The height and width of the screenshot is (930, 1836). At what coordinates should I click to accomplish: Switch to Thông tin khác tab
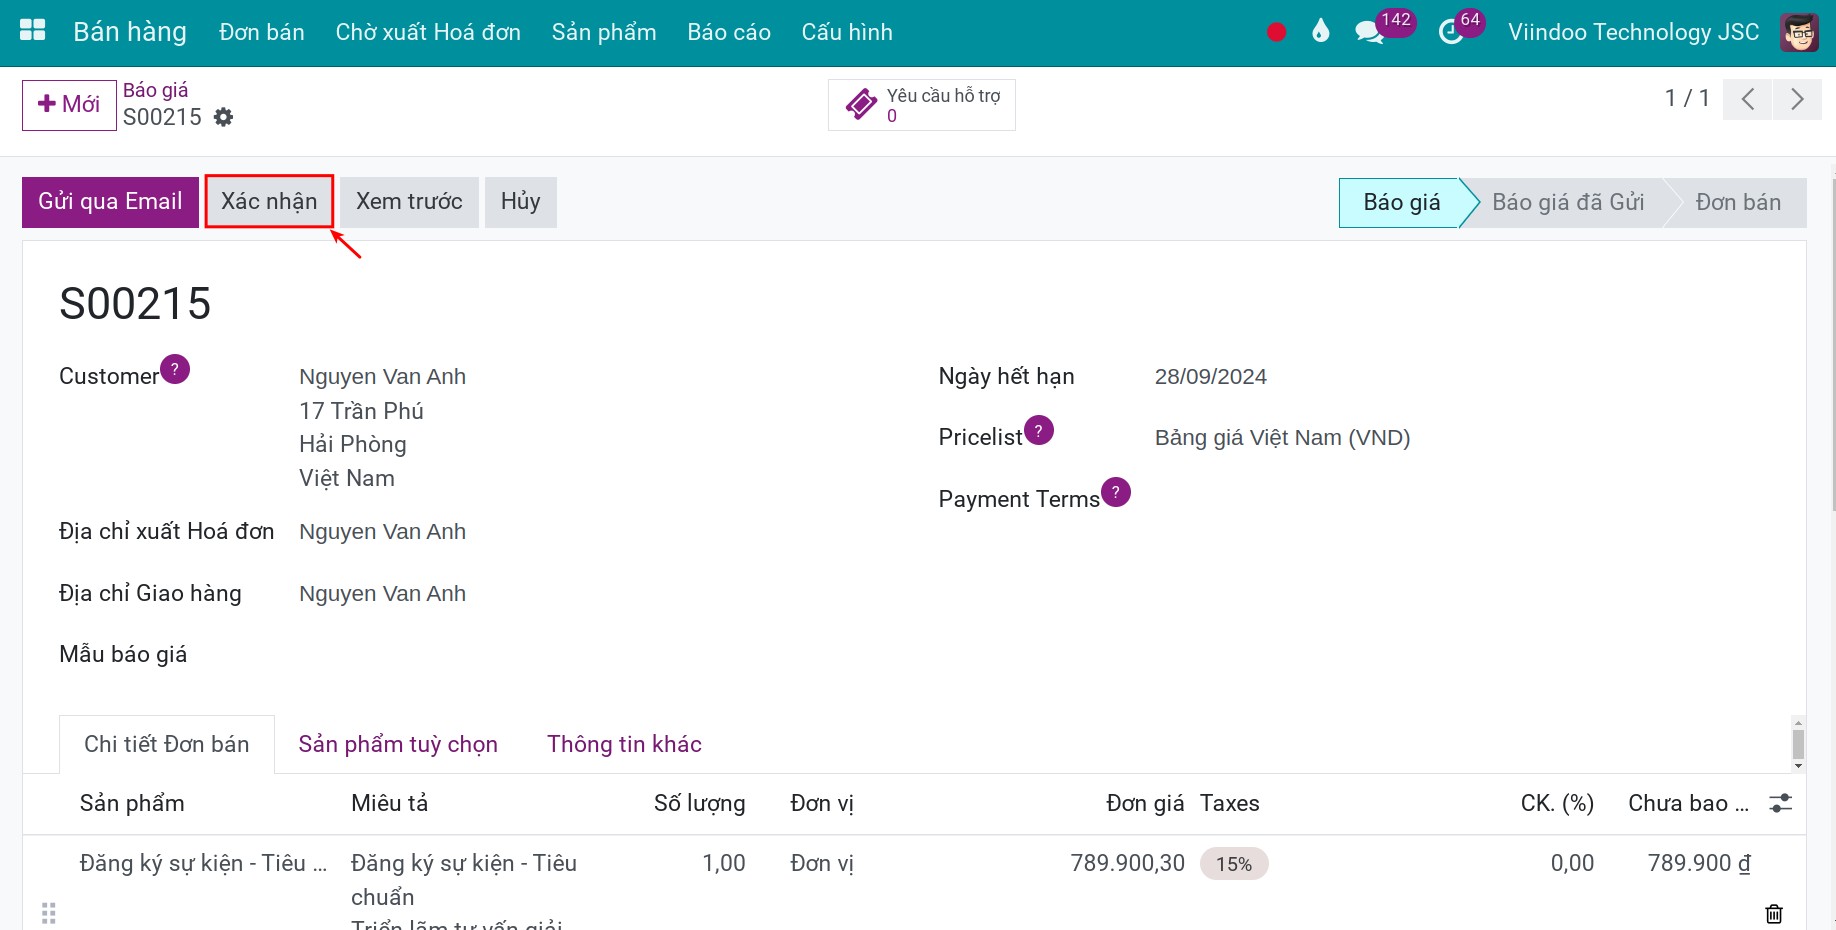click(x=624, y=744)
